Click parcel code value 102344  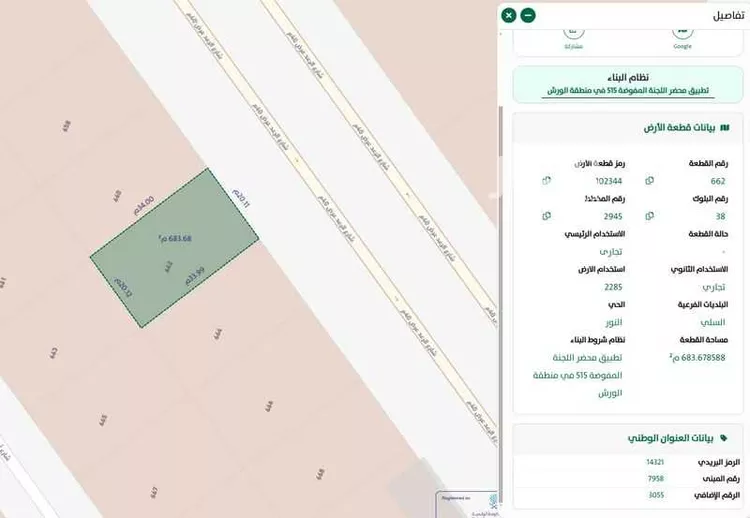point(609,181)
